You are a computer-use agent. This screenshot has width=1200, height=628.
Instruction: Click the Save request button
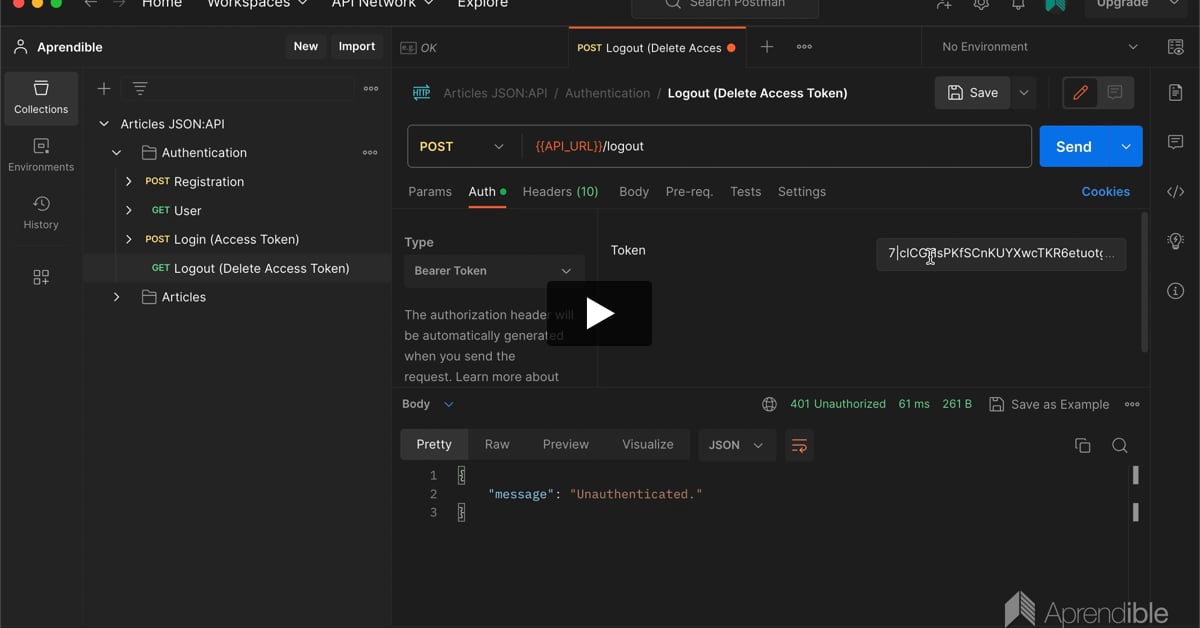pos(973,93)
